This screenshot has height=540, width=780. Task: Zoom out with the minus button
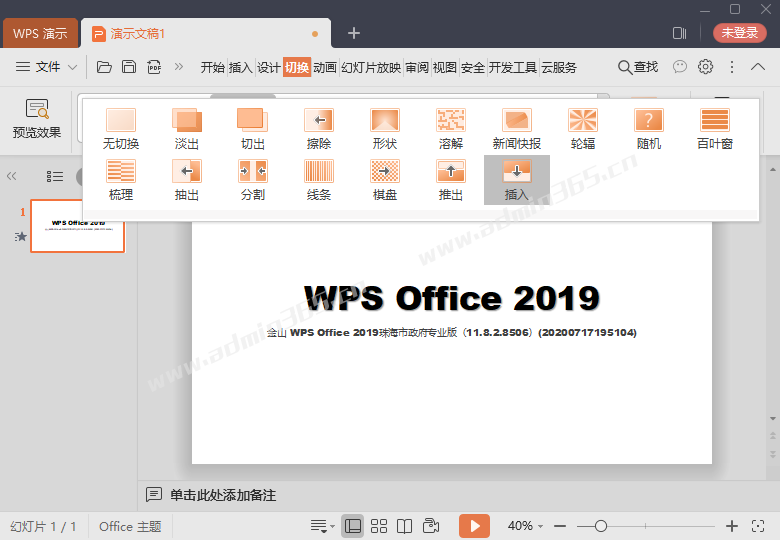pos(560,526)
